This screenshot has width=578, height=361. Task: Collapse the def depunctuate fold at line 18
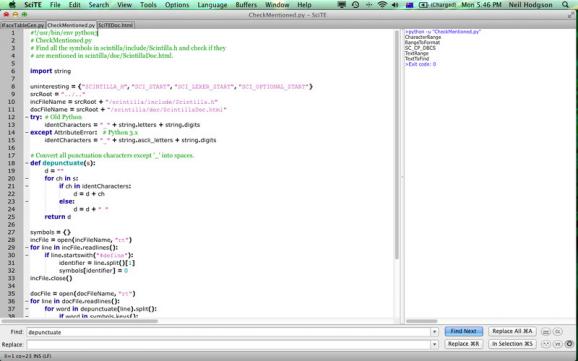[x=27, y=163]
